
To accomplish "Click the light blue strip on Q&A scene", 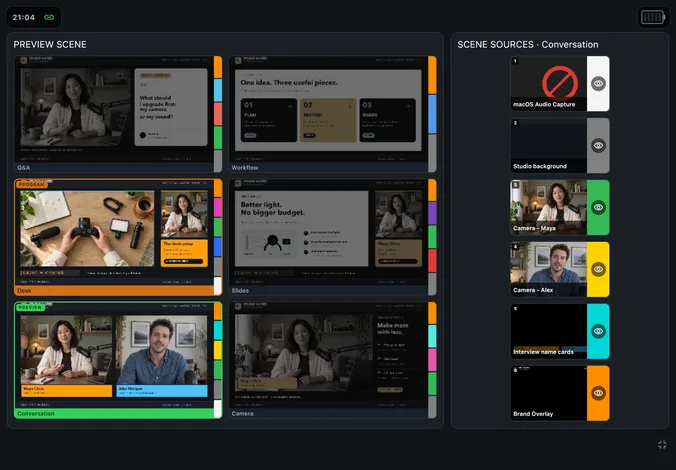I will [x=218, y=90].
